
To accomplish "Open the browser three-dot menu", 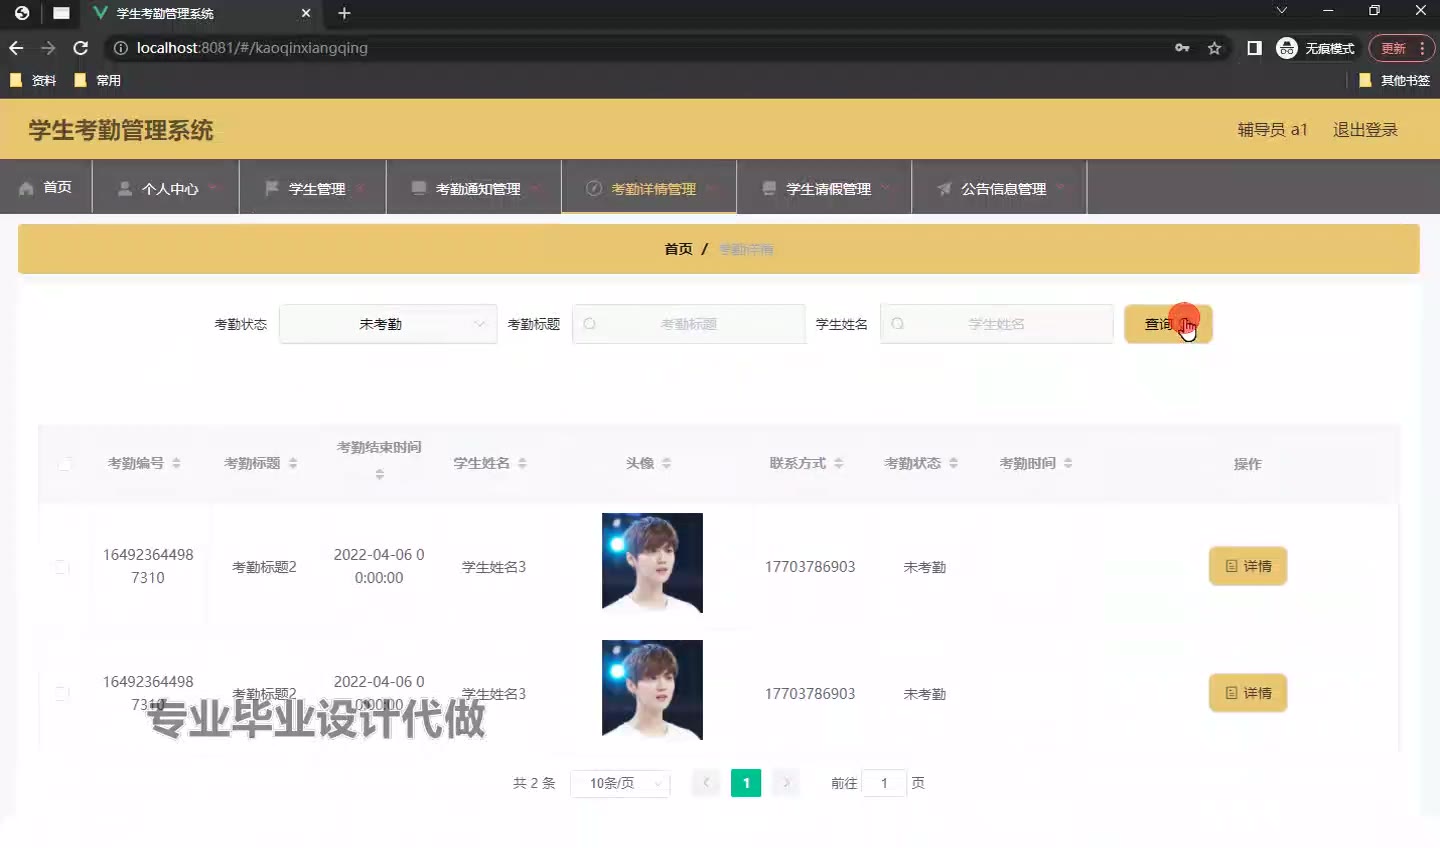I will pos(1422,48).
